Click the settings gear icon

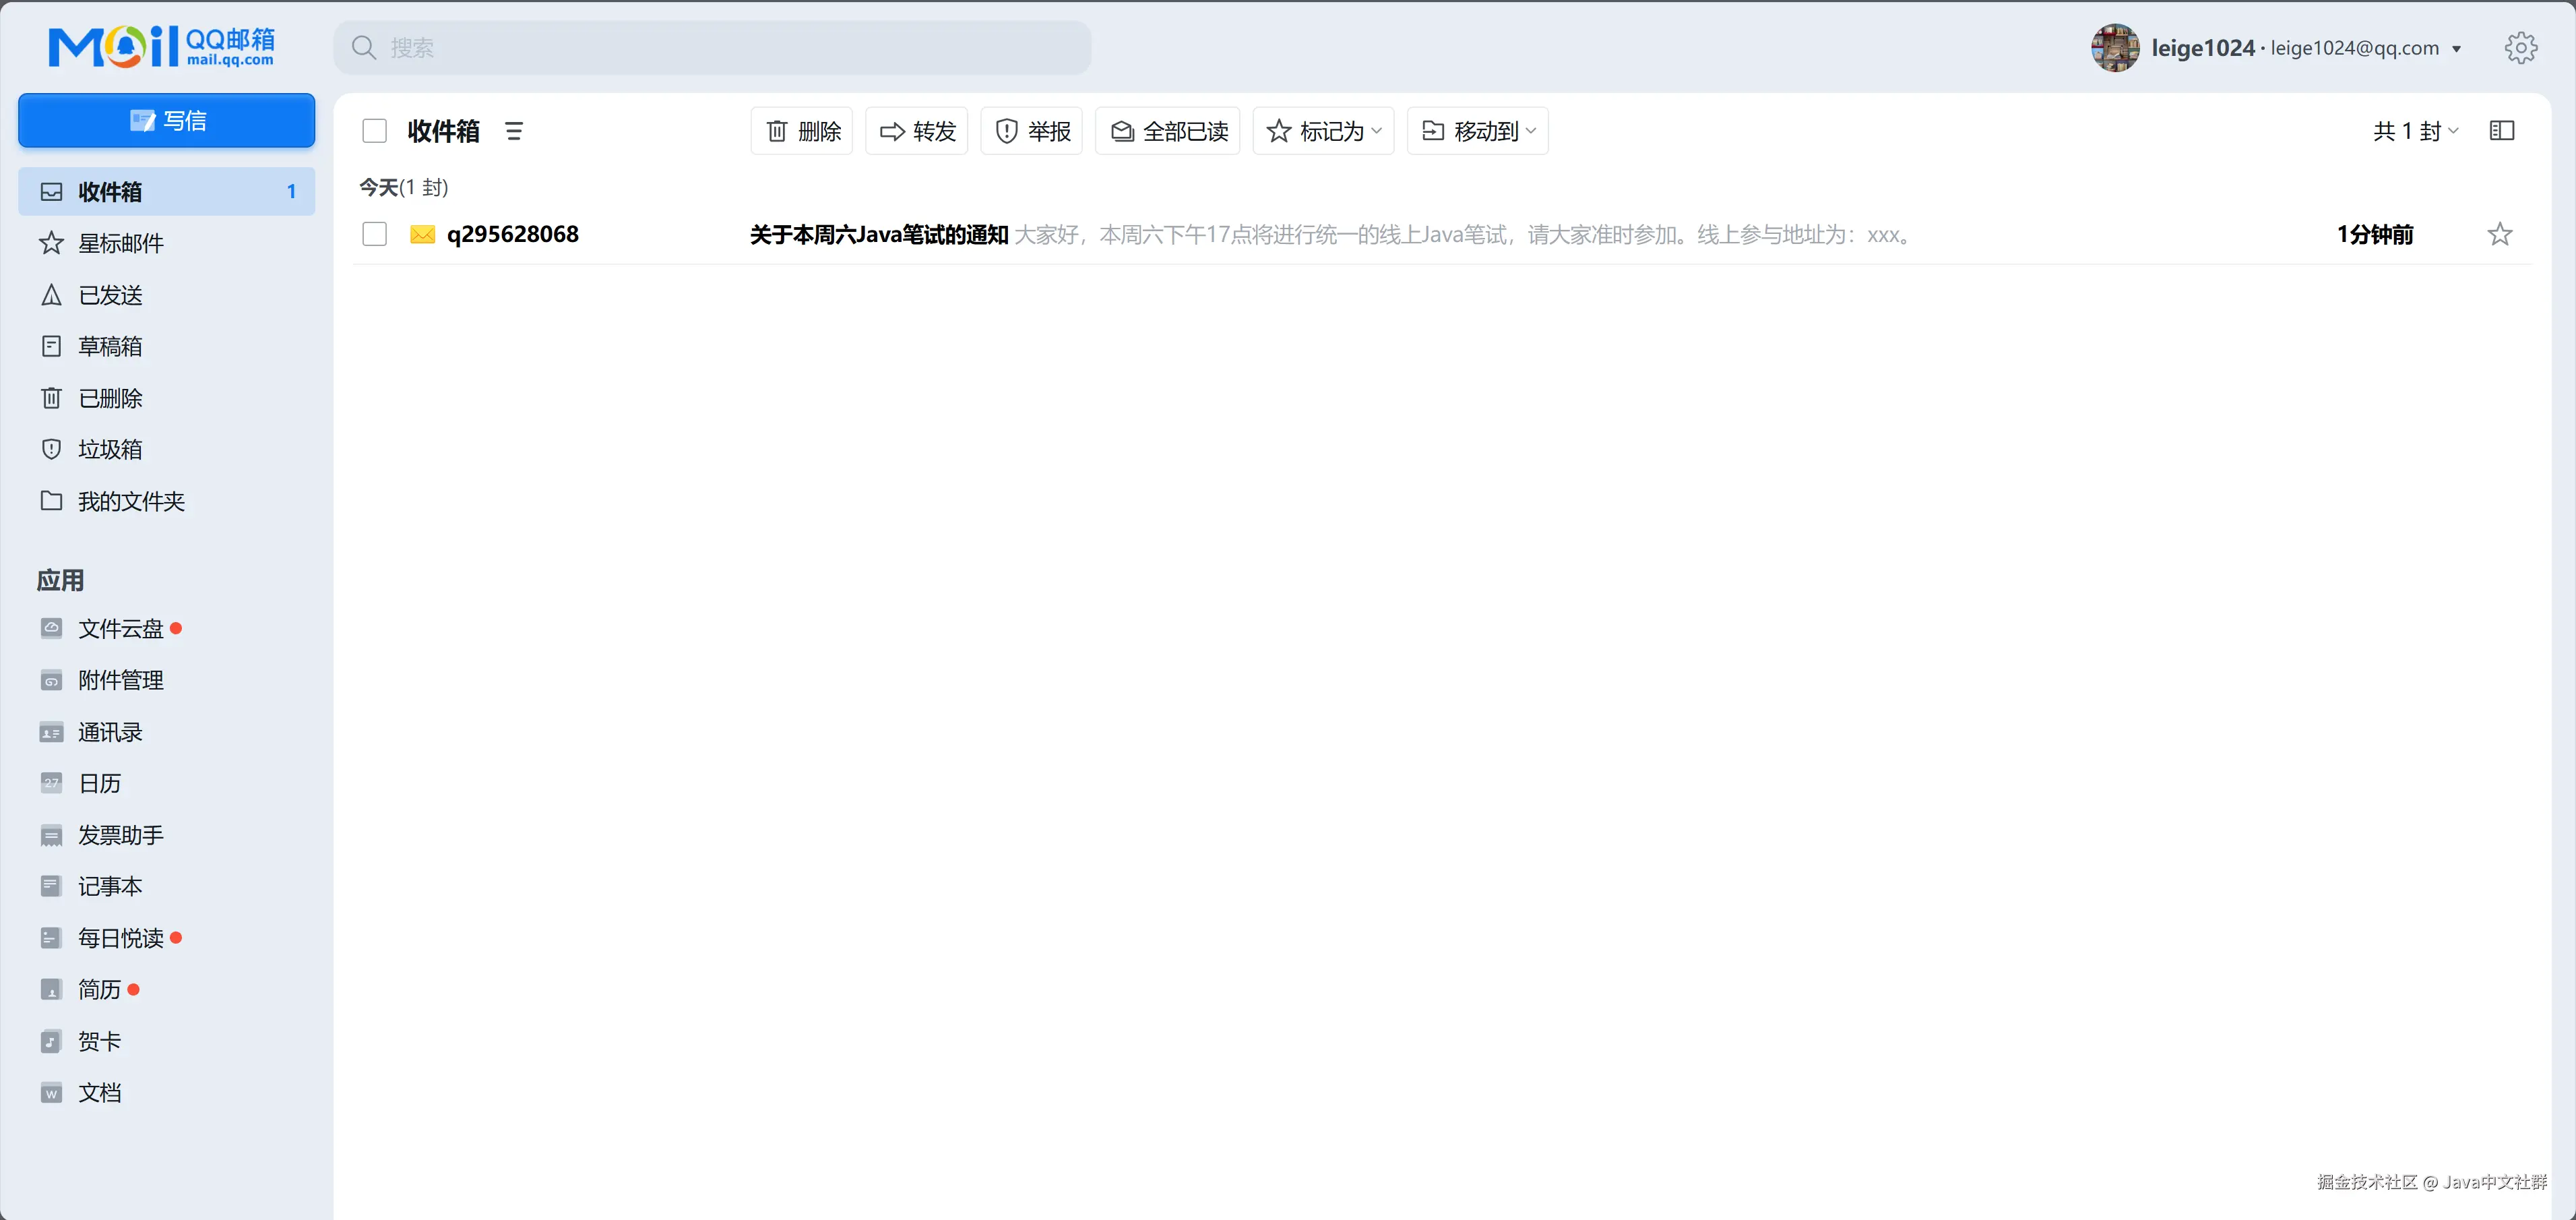click(x=2520, y=48)
